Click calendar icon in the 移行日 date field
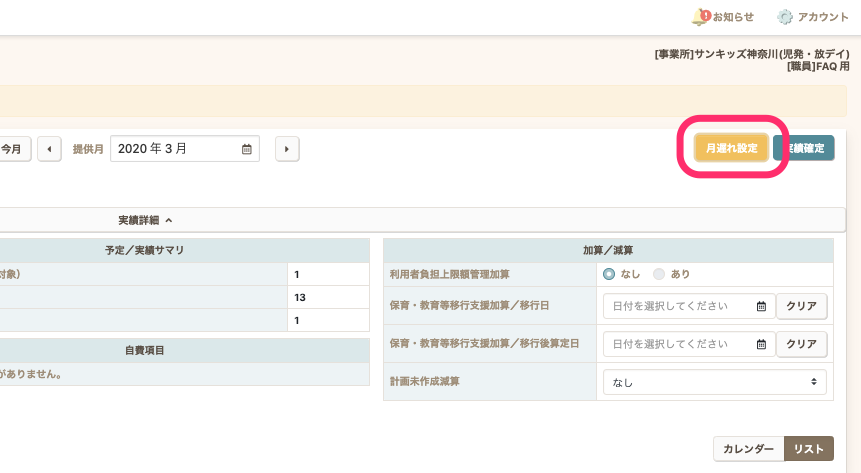Image resolution: width=861 pixels, height=473 pixels. coord(761,307)
